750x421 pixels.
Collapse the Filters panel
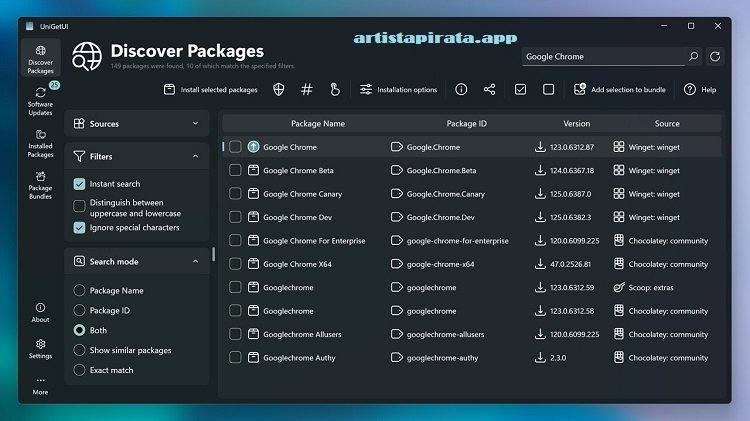point(137,156)
